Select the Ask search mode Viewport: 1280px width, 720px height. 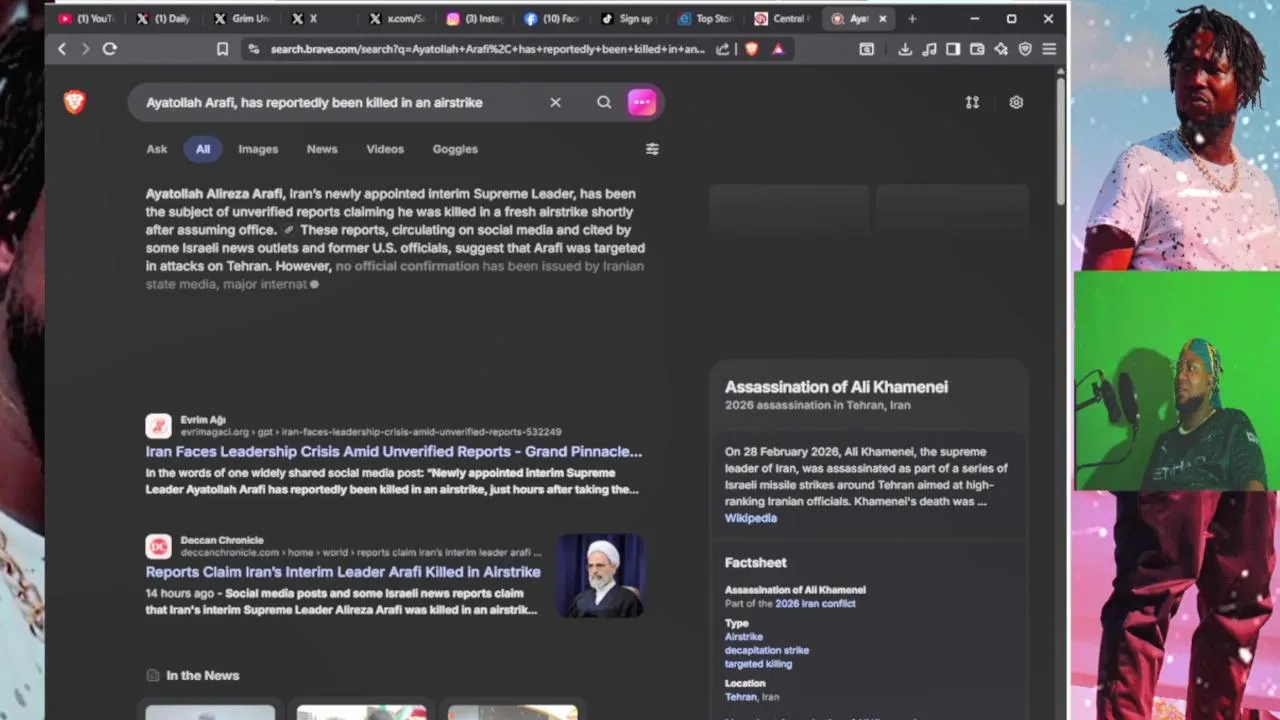pos(157,149)
